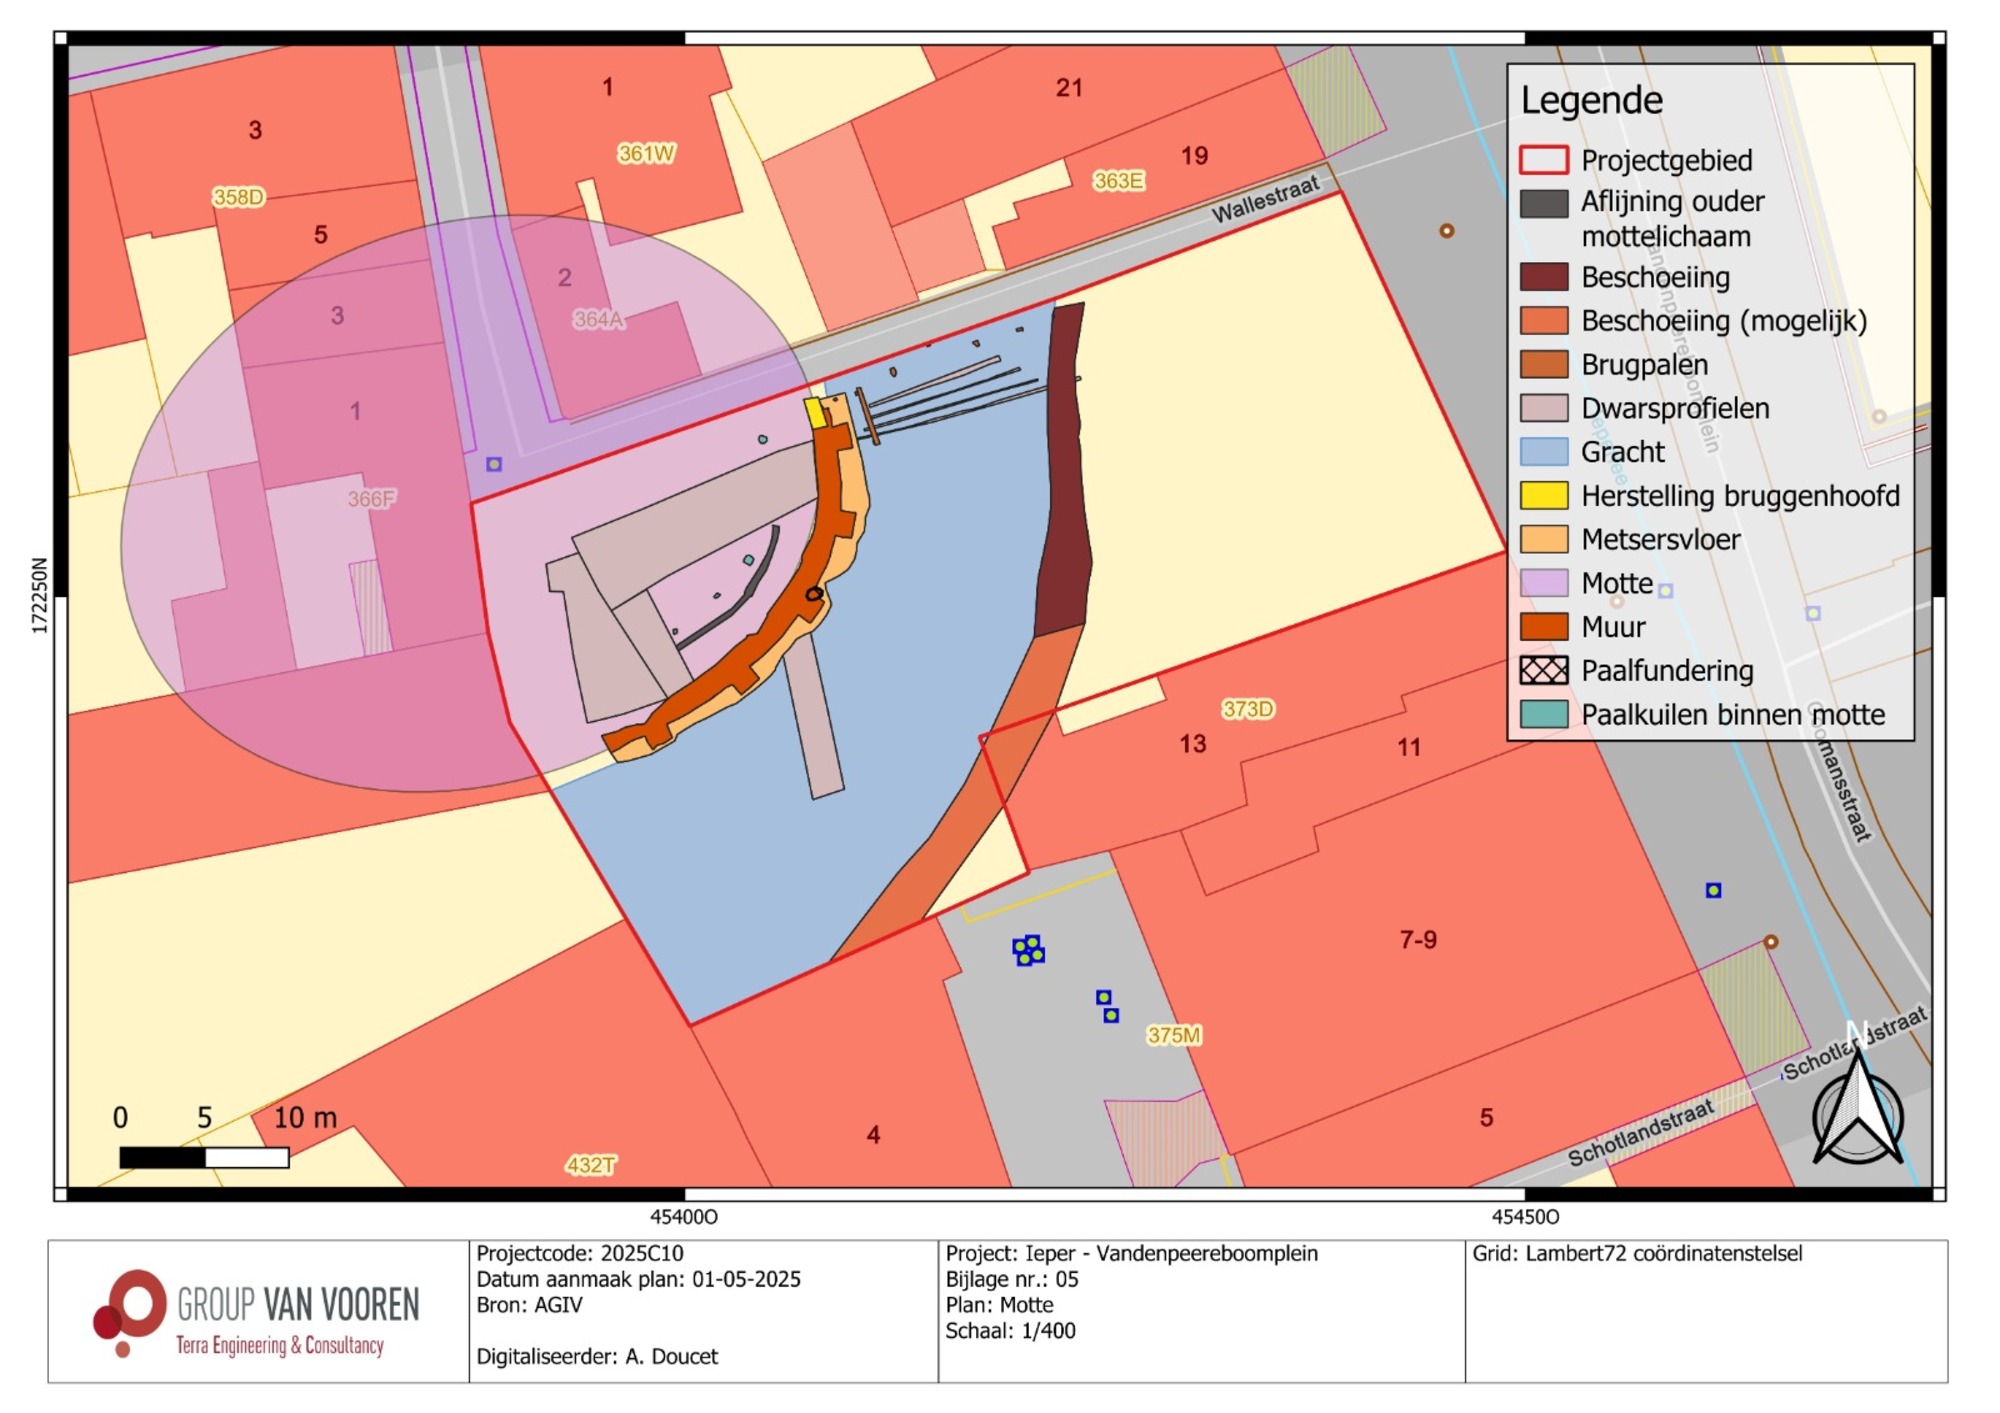Click the dark red Beschoeiing legend swatch
Viewport: 2000px width, 1413px height.
(1544, 277)
